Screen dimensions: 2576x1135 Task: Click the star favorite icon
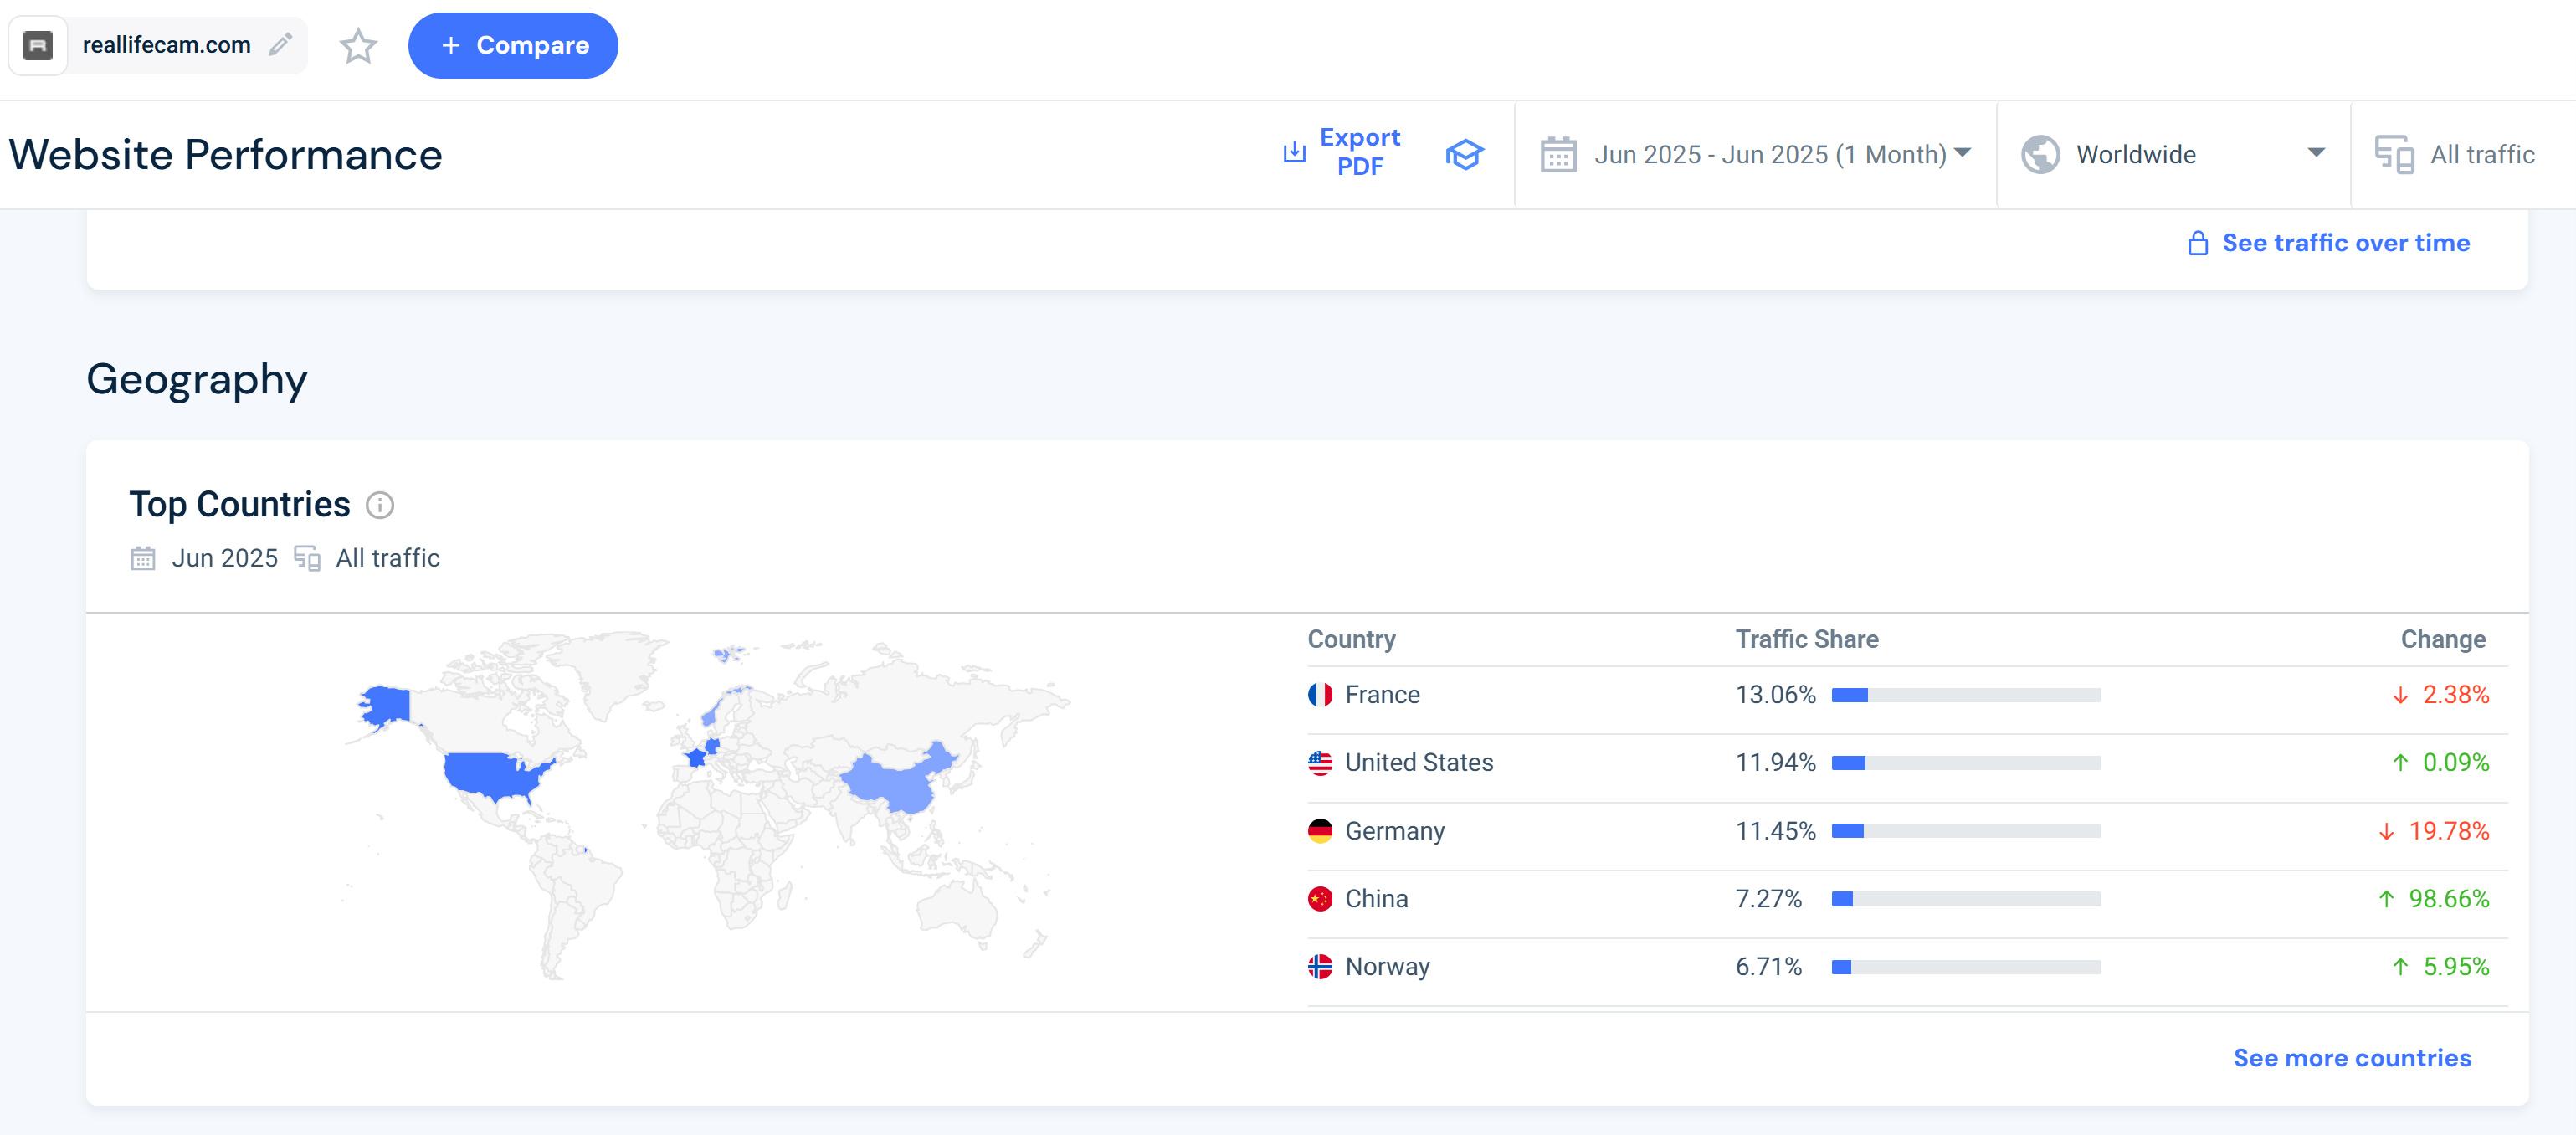(x=358, y=46)
